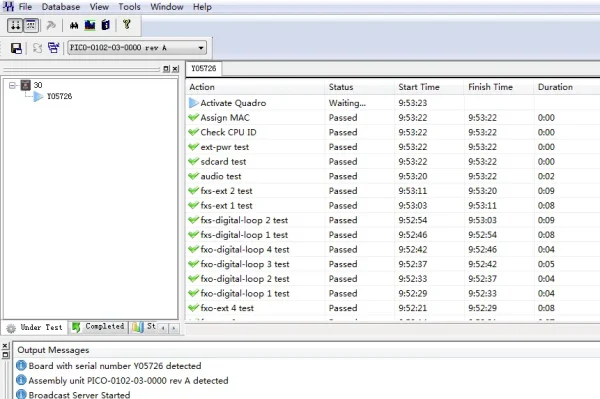Click the info book icon
Viewport: 600px width, 399px height.
click(106, 25)
